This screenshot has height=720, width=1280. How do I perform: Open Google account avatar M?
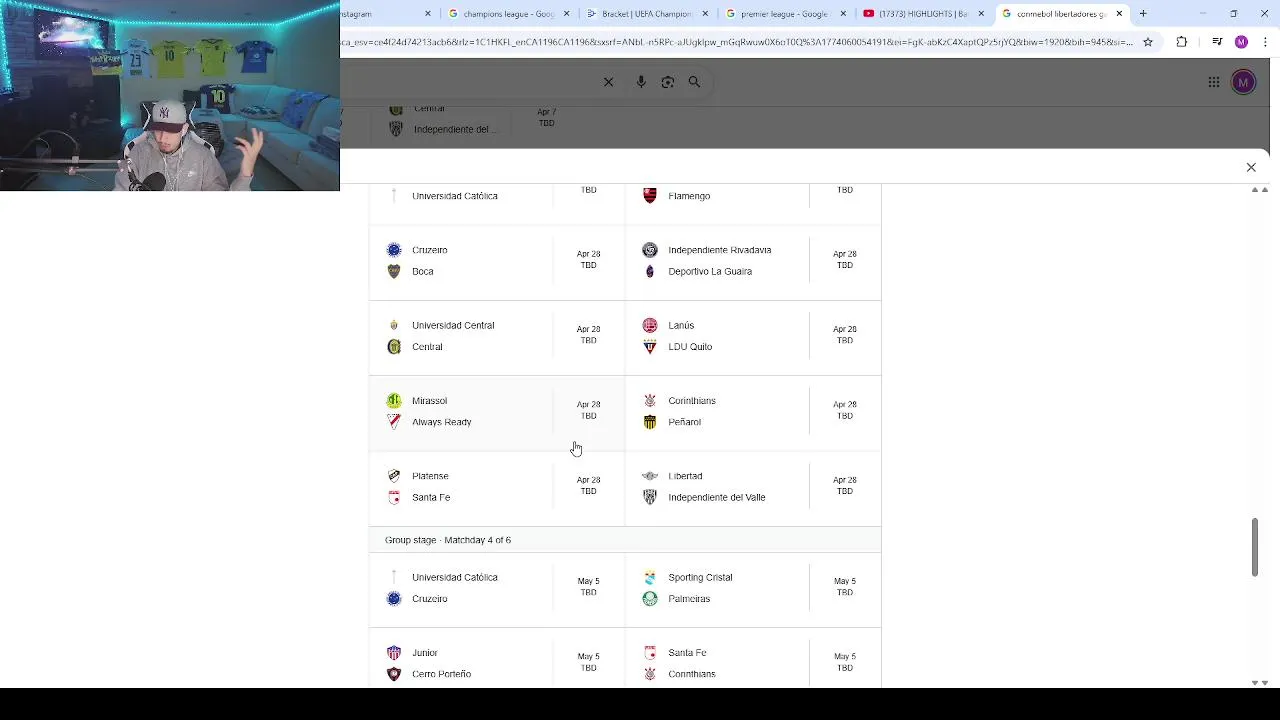point(1243,82)
